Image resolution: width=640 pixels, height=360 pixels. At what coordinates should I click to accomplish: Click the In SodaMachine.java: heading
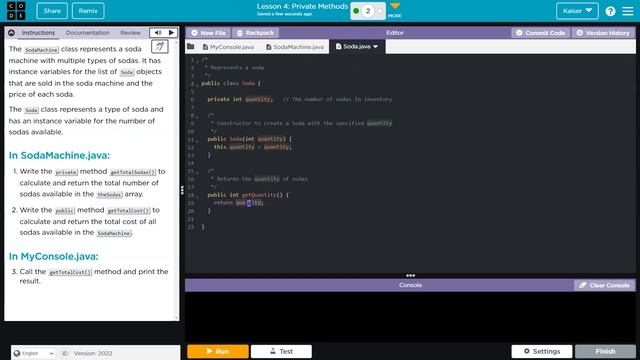[x=59, y=156]
